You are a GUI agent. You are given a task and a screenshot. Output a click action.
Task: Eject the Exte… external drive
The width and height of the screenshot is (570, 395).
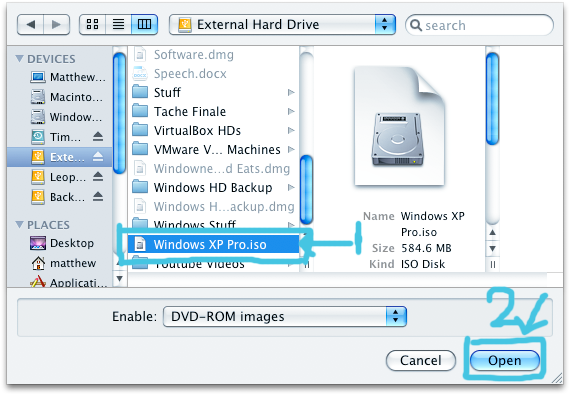tap(98, 157)
